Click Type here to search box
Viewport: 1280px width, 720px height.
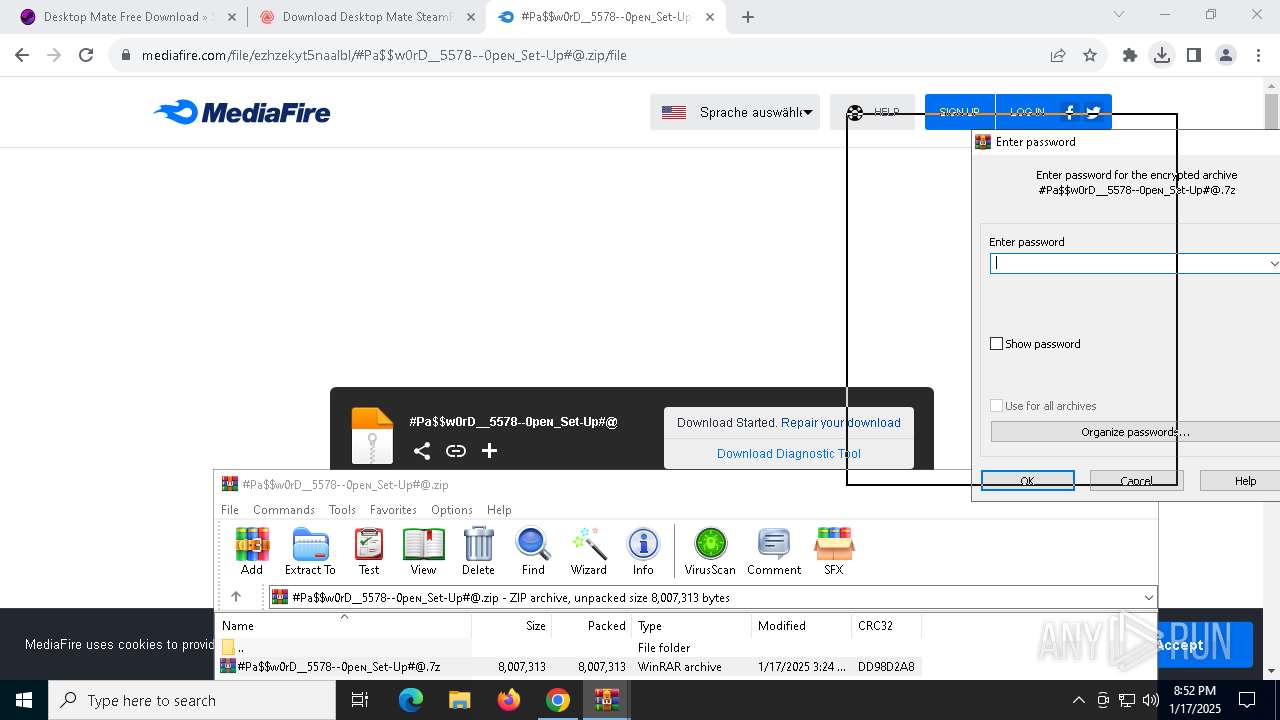tap(192, 700)
